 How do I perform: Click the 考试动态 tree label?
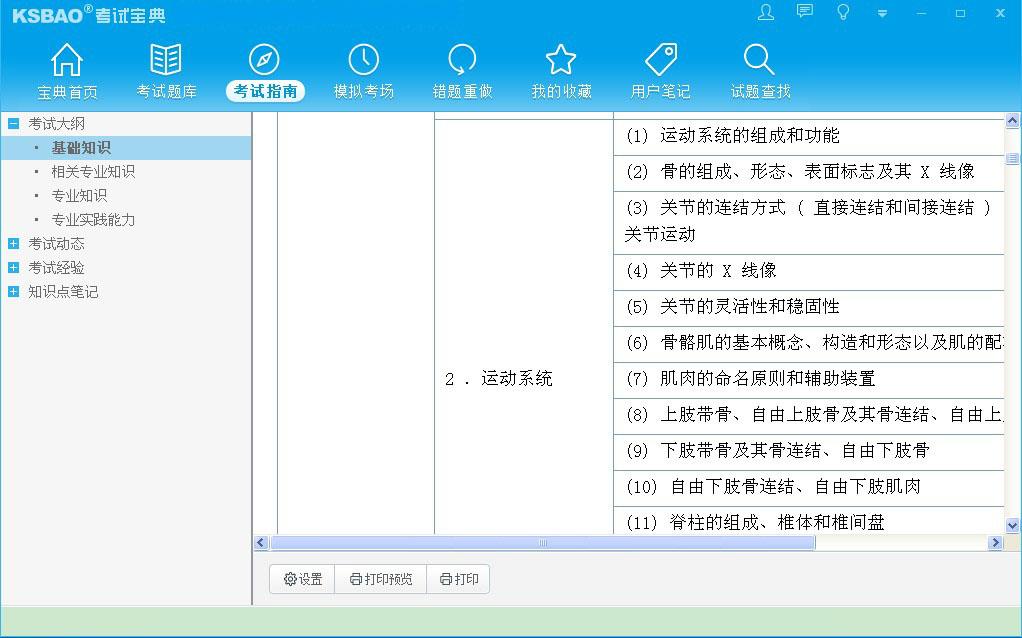56,243
